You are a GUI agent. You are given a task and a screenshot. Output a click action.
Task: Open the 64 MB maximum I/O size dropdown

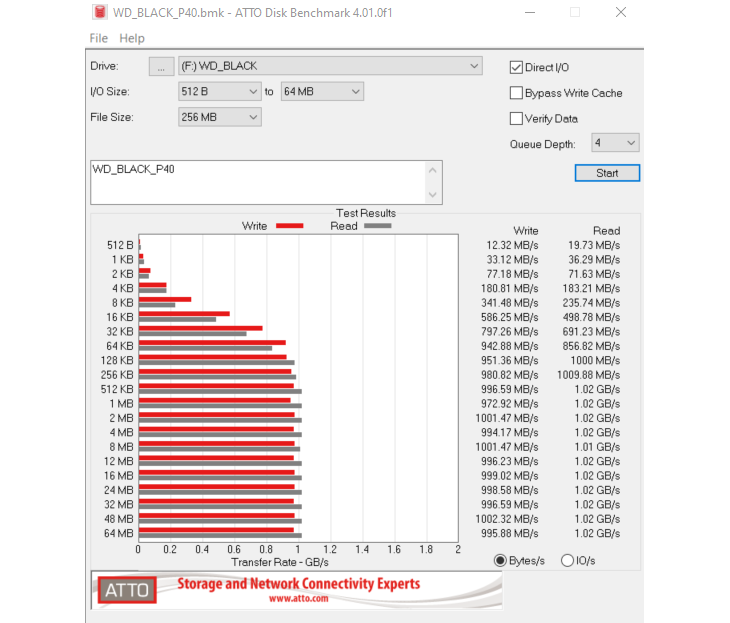click(x=322, y=92)
